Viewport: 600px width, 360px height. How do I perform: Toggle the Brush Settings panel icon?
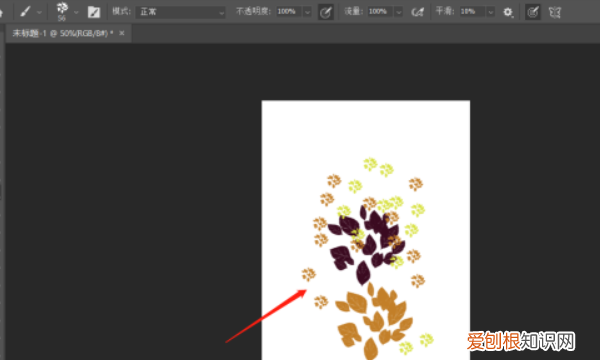pos(94,12)
